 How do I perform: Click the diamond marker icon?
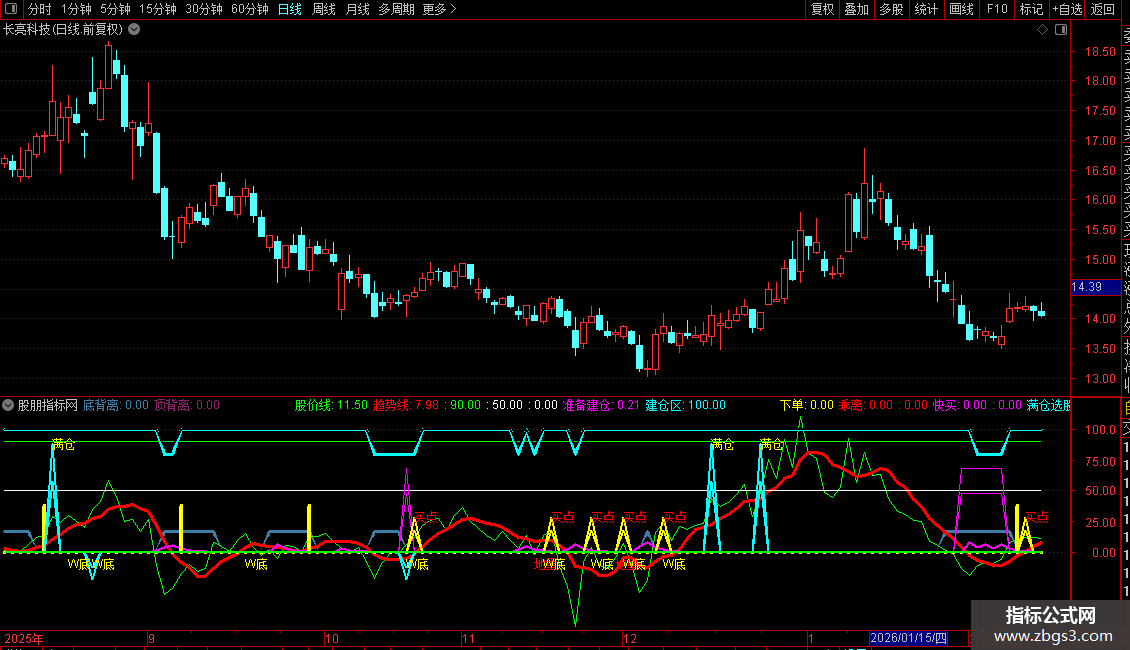tap(1042, 30)
